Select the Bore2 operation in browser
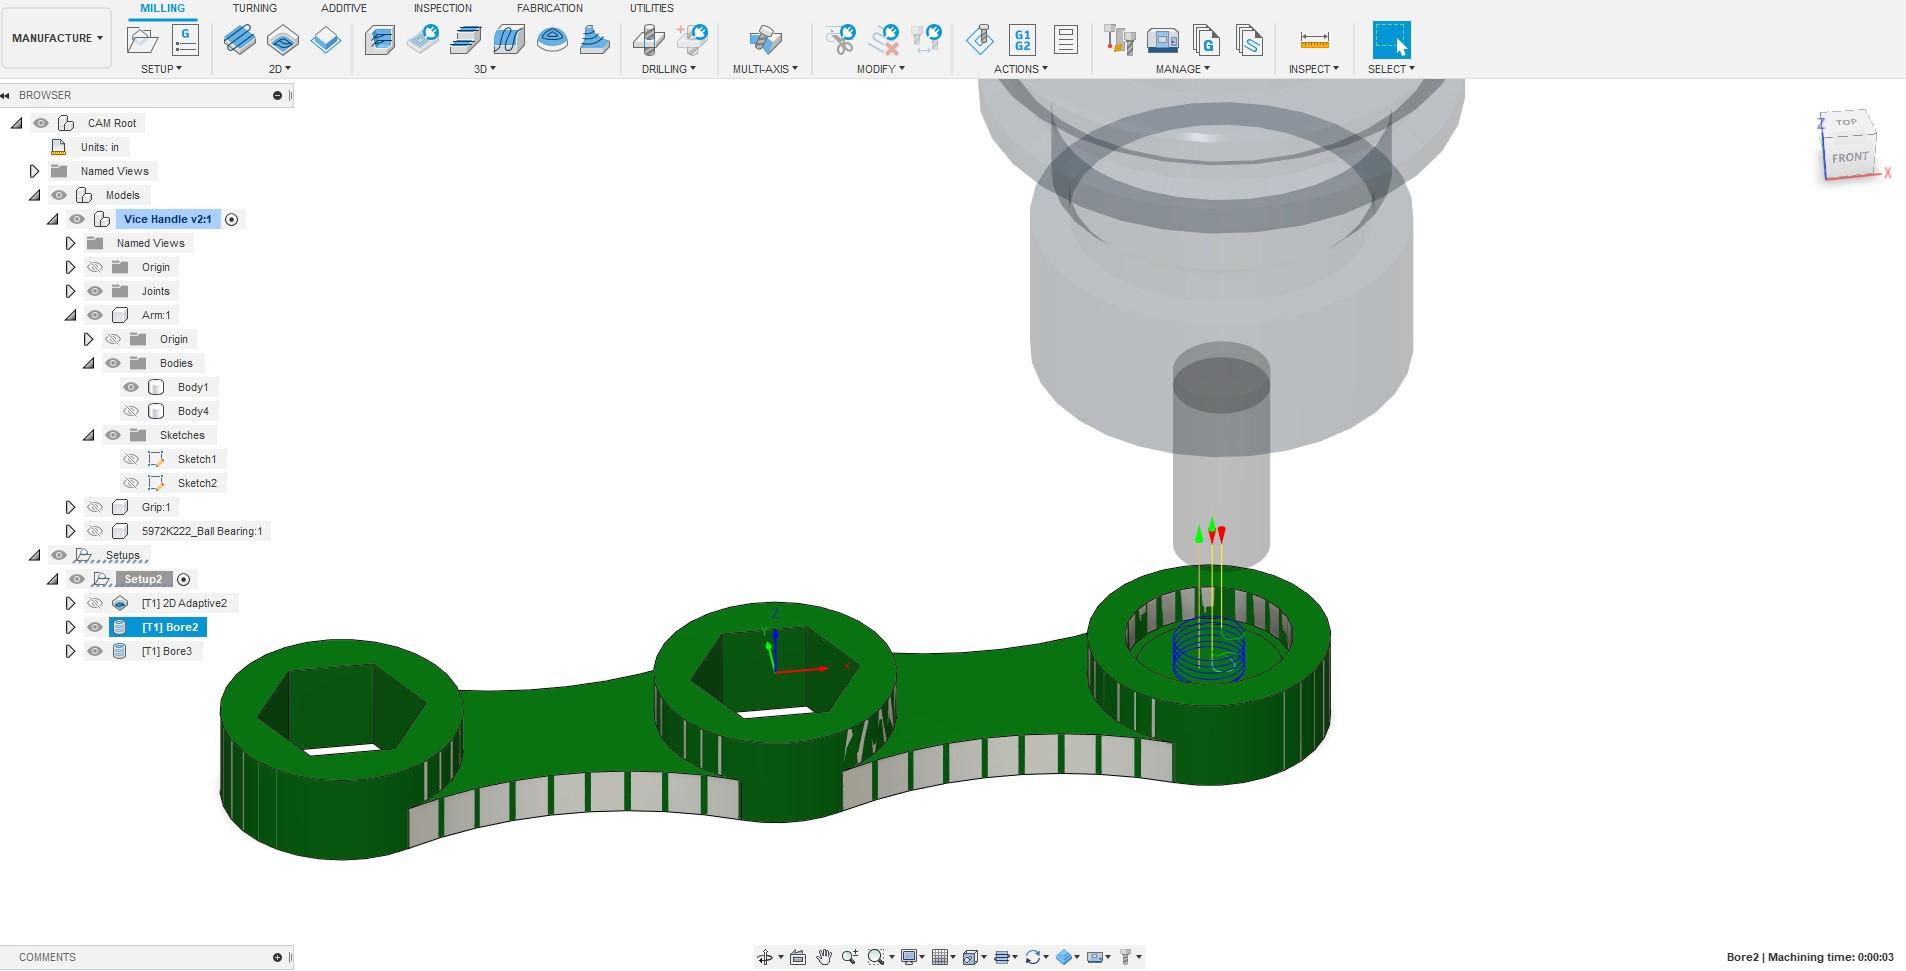The height and width of the screenshot is (971, 1906). coord(169,627)
